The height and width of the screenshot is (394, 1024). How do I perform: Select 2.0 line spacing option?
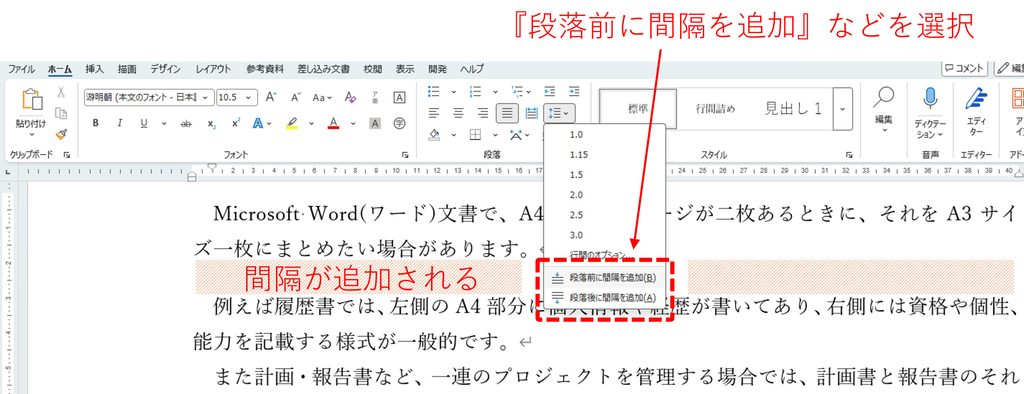[x=605, y=195]
